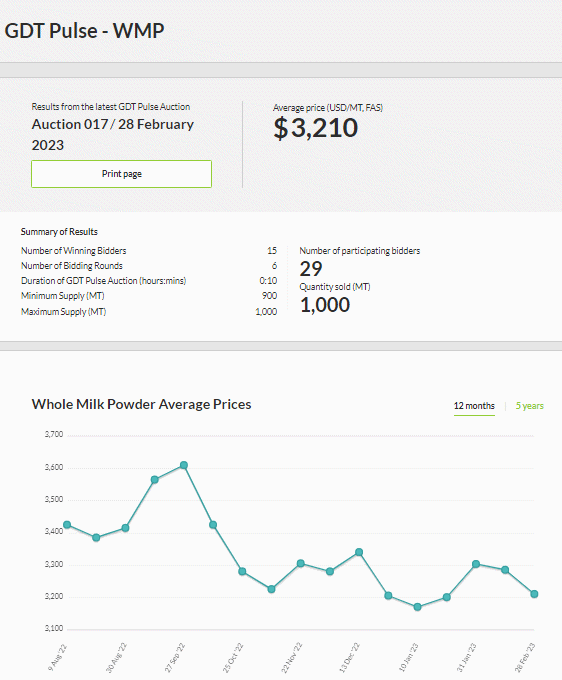Click the large quantity sold value 1,000
The image size is (562, 680).
click(x=325, y=305)
